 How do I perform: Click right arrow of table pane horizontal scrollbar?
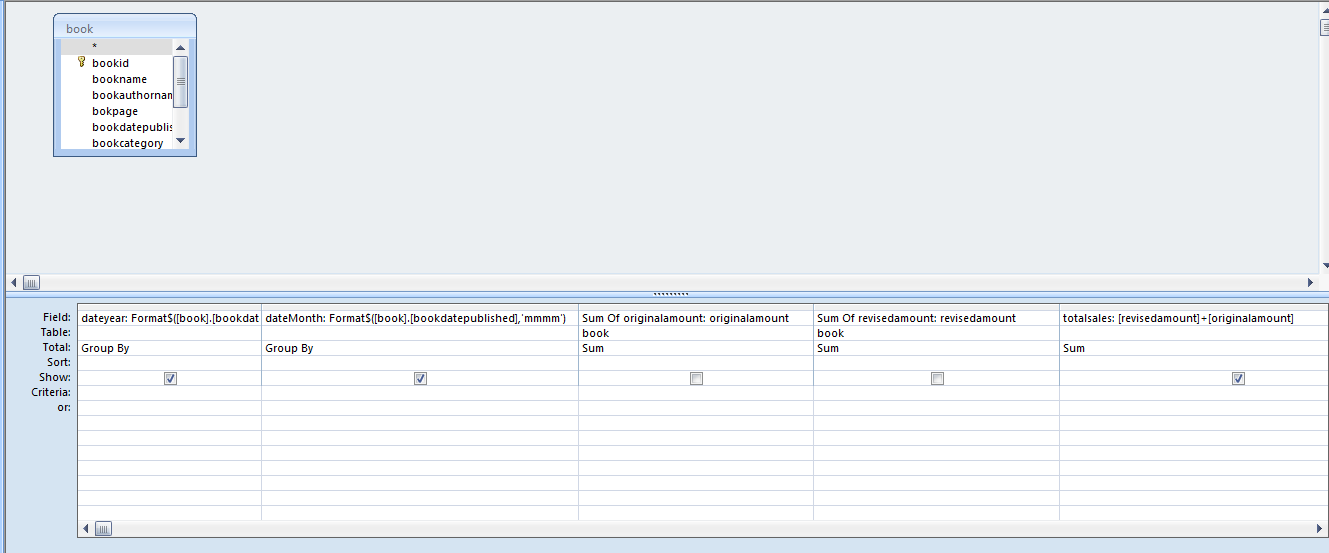[x=1310, y=282]
